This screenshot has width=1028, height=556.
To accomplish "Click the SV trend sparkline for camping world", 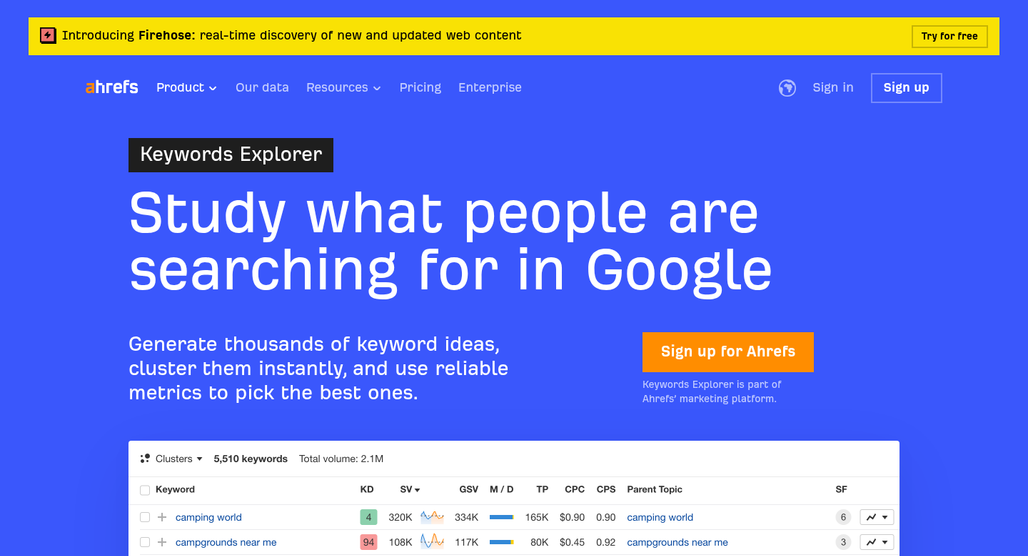I will [x=432, y=518].
